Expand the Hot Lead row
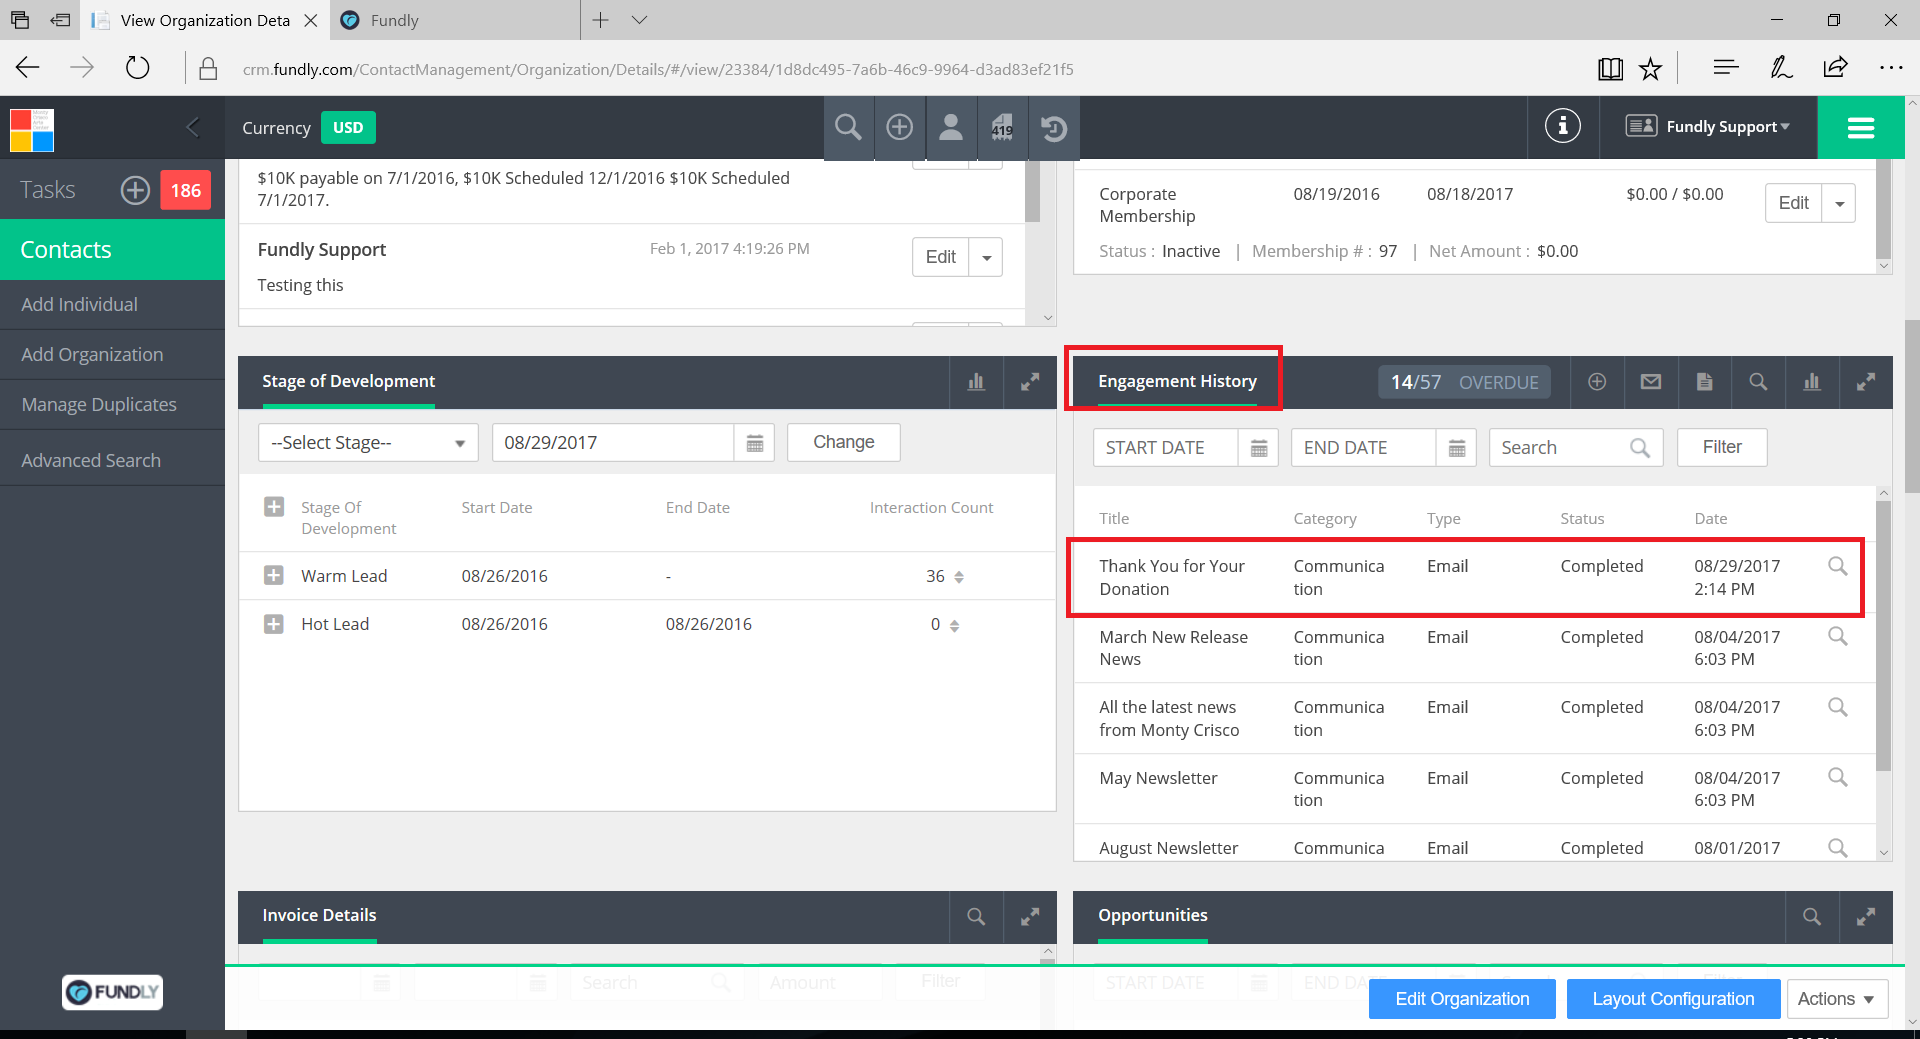 click(x=274, y=624)
